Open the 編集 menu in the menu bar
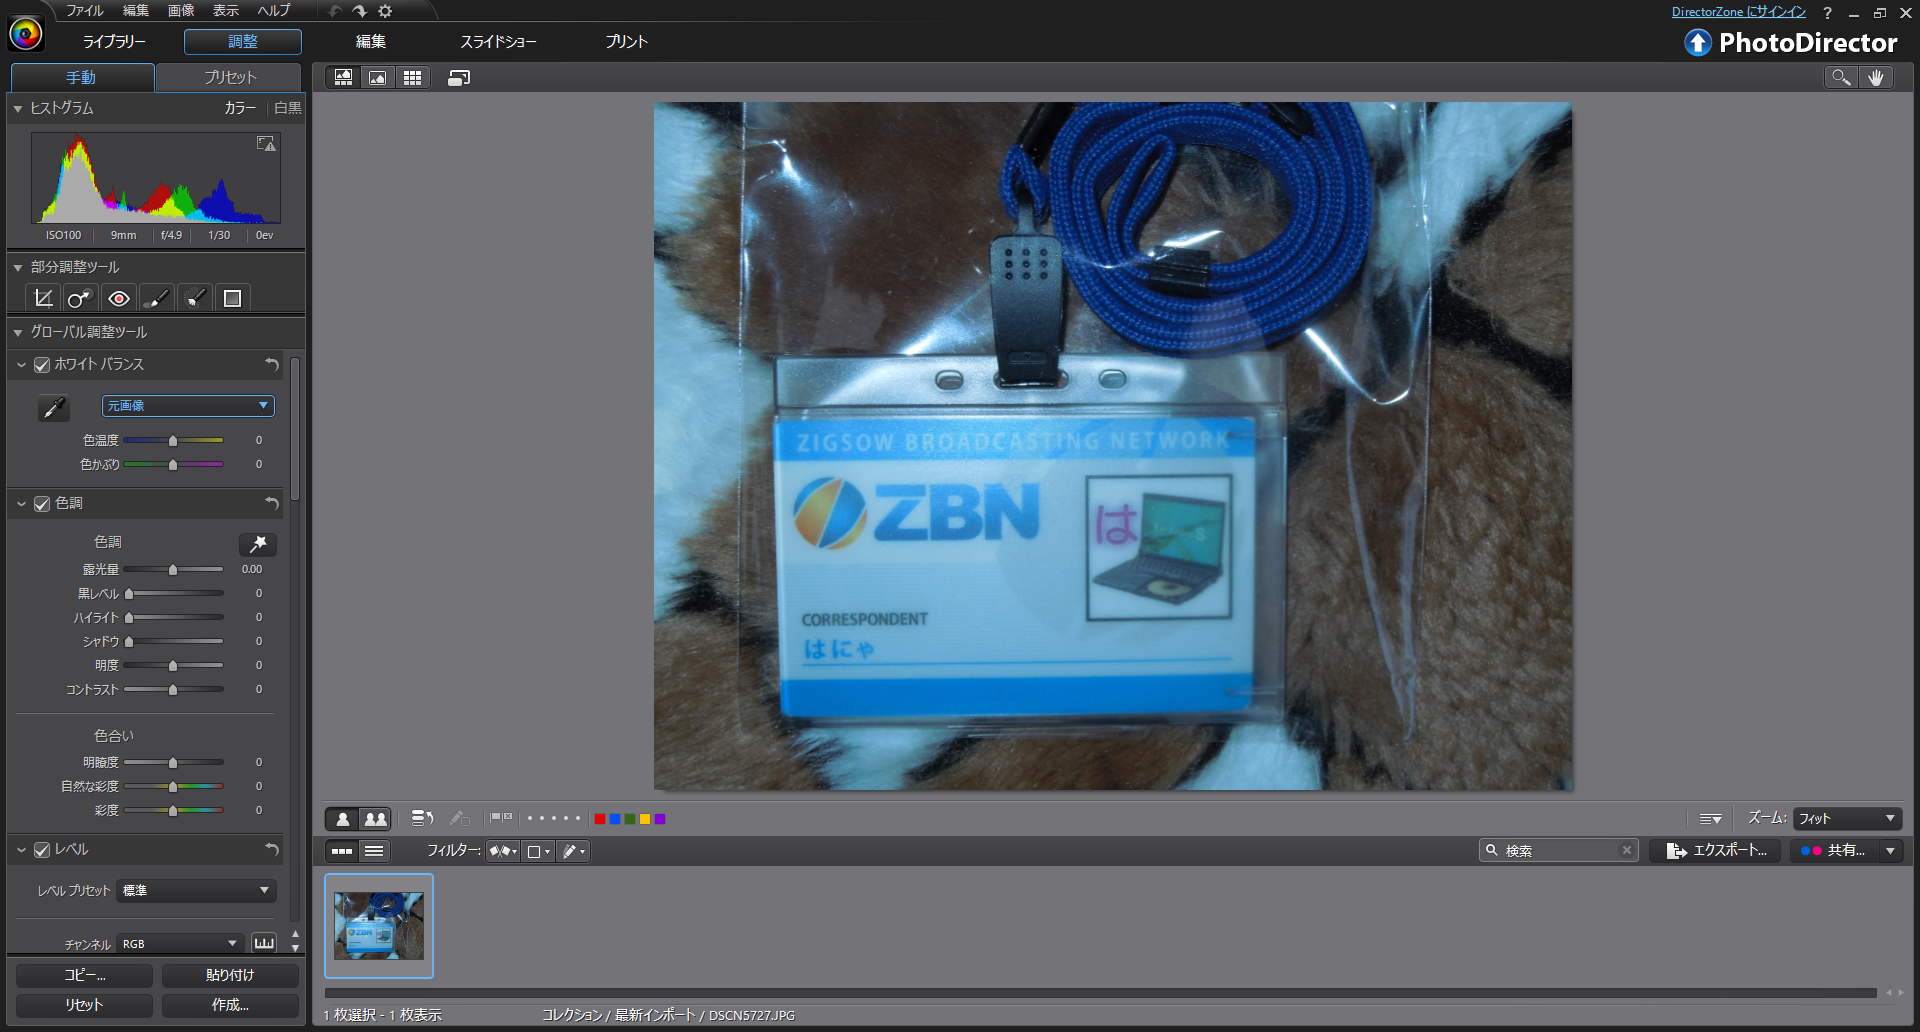The width and height of the screenshot is (1920, 1032). coord(136,10)
